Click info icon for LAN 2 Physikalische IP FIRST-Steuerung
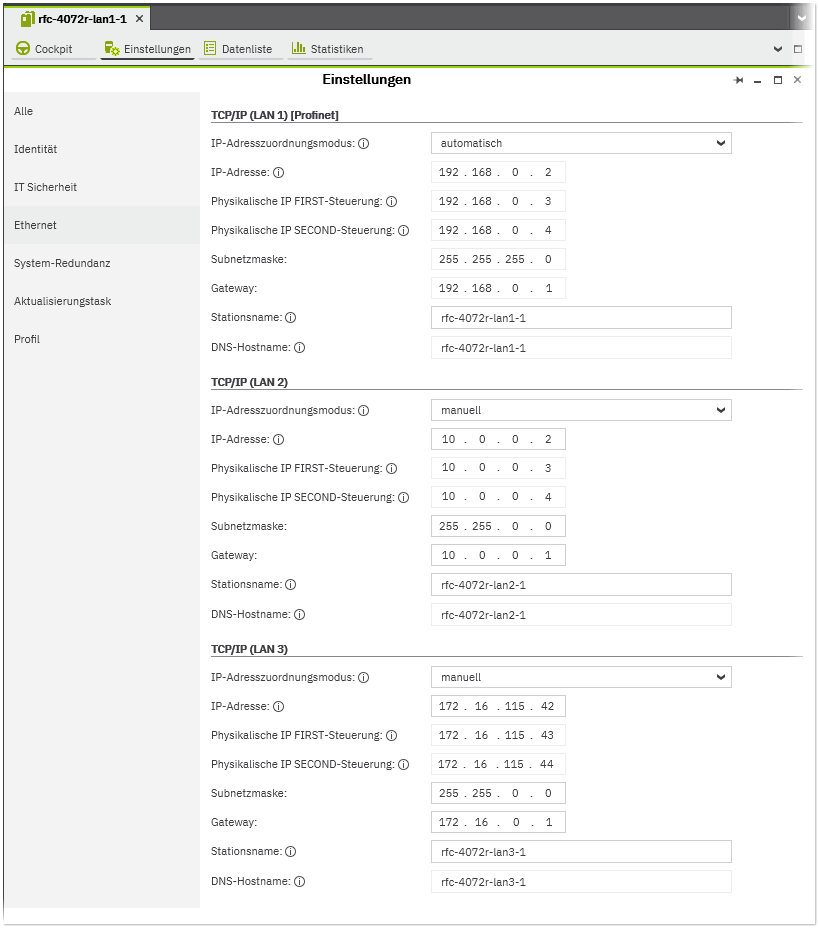The height and width of the screenshot is (928, 819). coord(391,469)
